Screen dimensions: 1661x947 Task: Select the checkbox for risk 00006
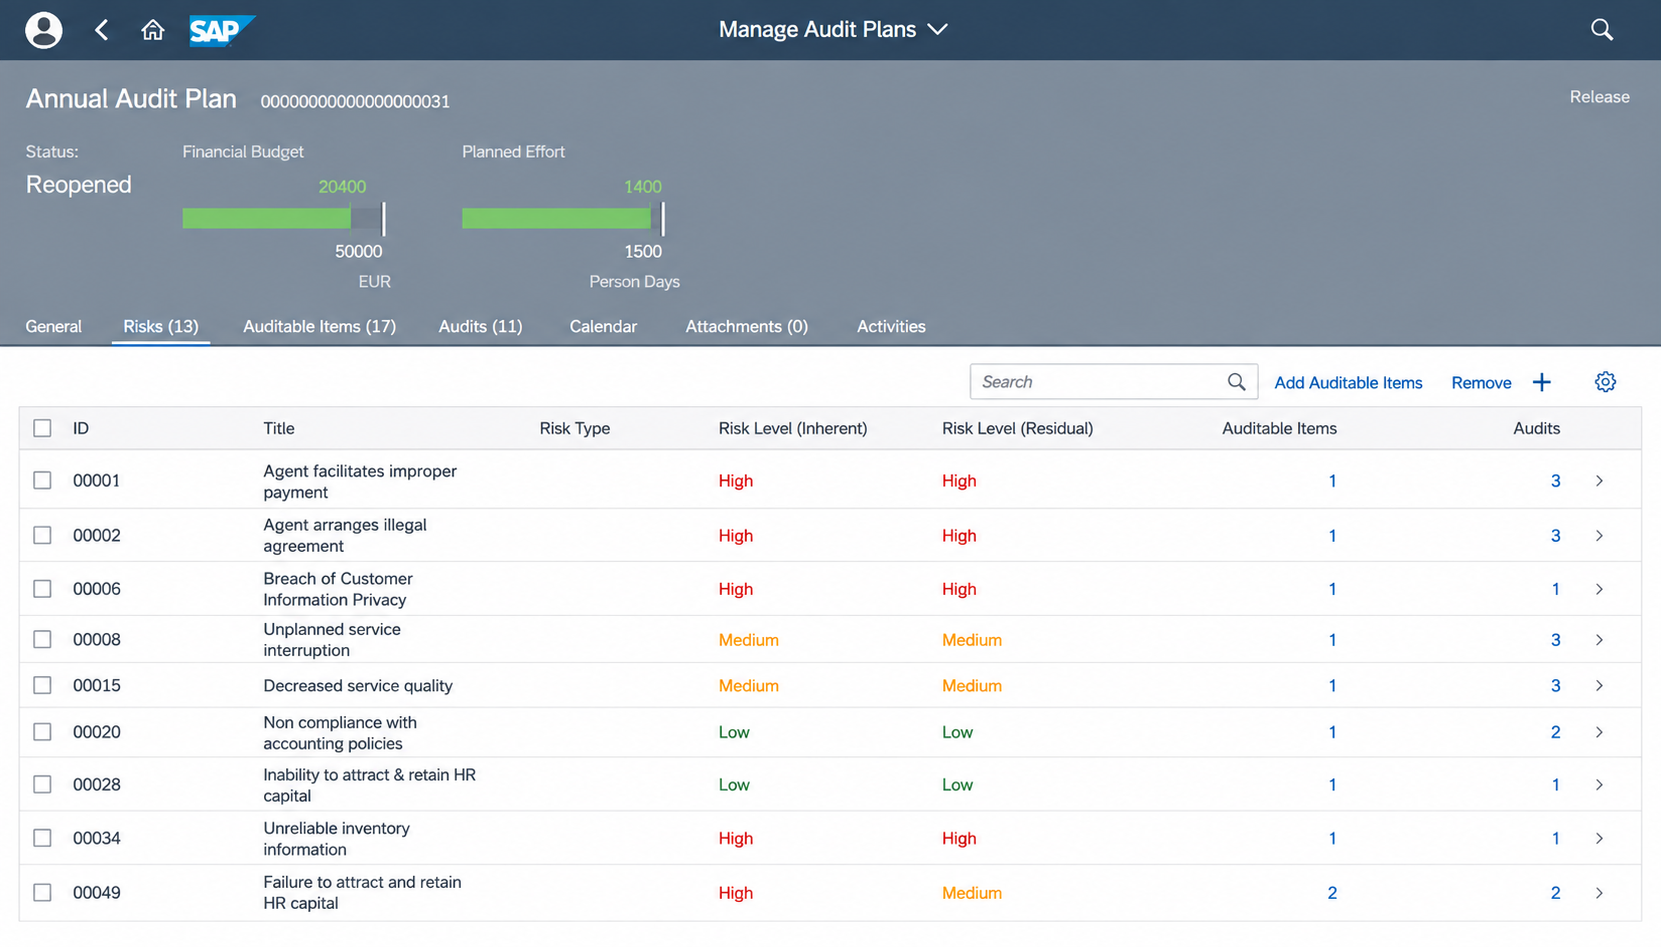tap(42, 589)
